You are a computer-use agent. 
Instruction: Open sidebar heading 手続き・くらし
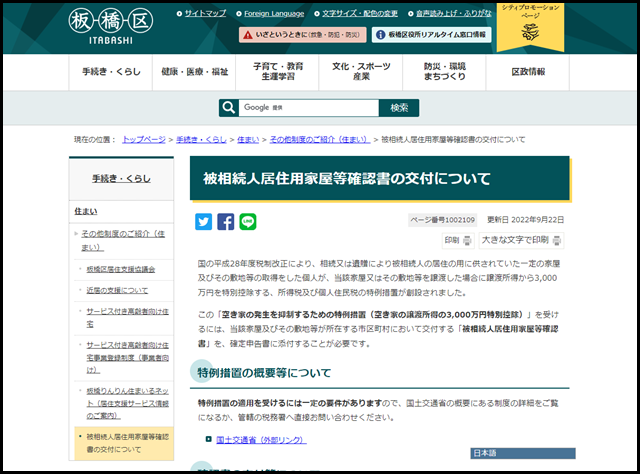121,179
